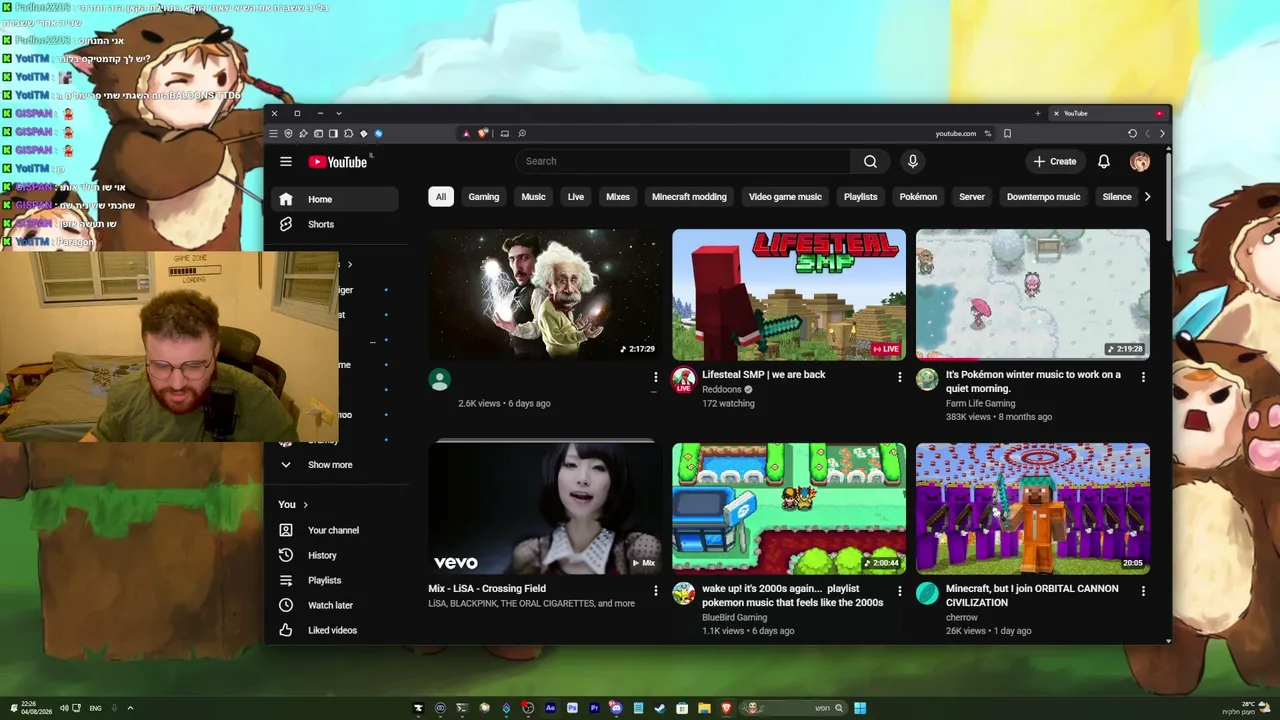Open the cherrow channel avatar
Screen dimensions: 1280x720
[x=928, y=594]
